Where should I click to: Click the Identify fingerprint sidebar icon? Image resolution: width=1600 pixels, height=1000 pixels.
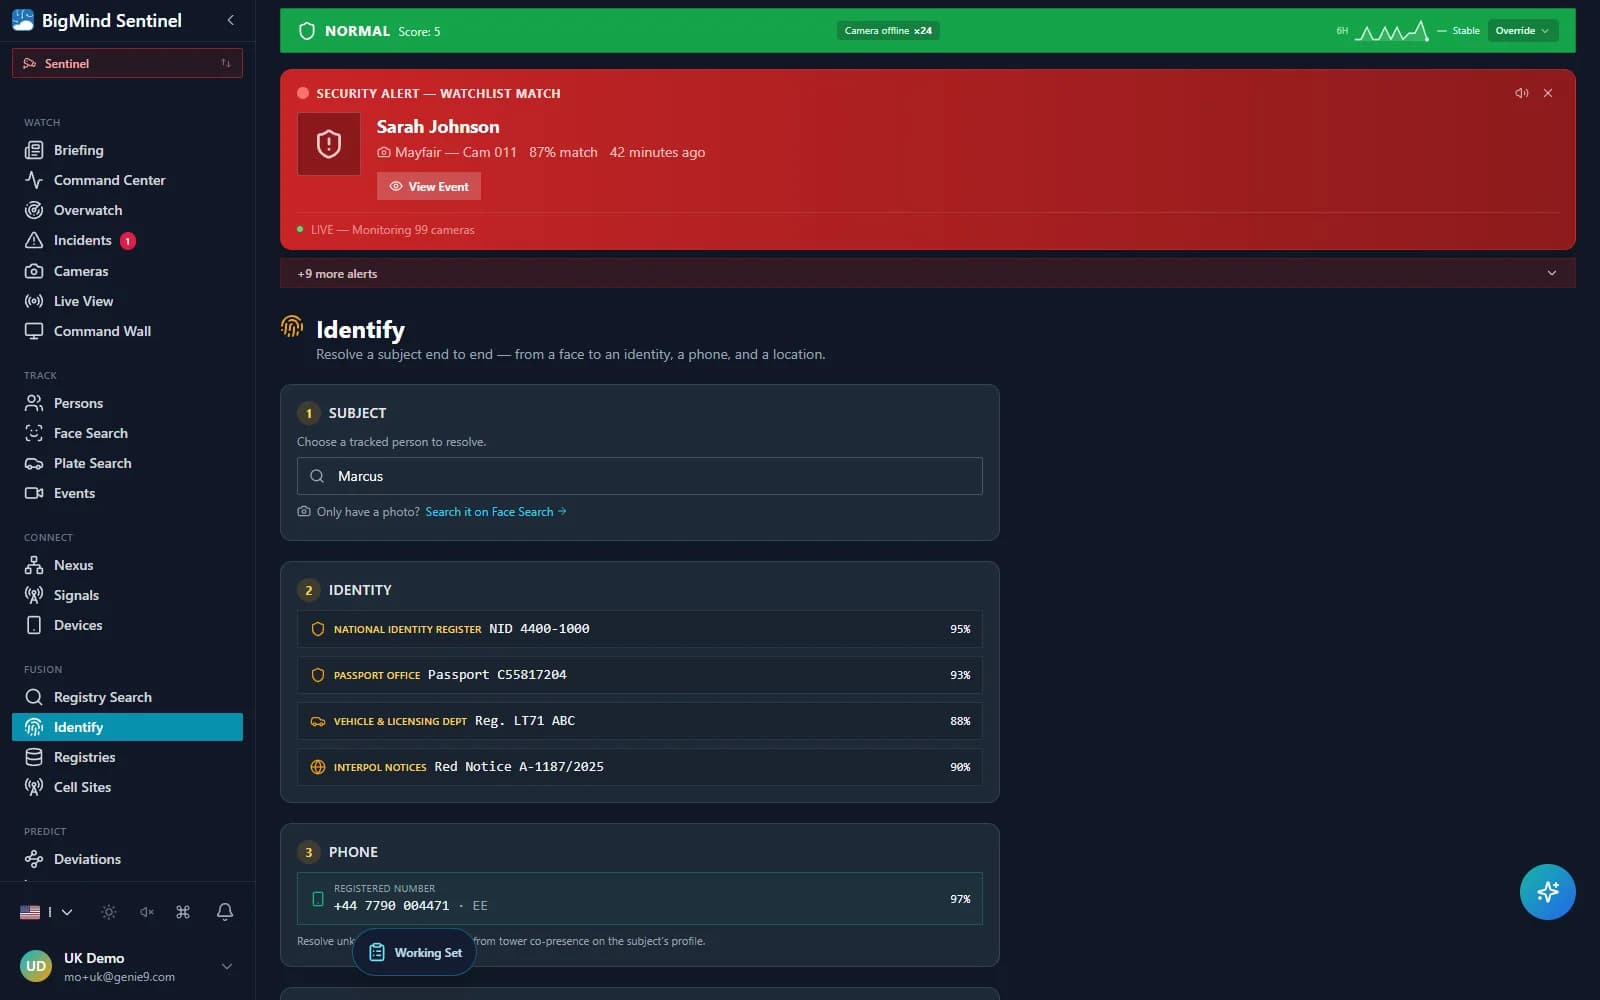(x=34, y=727)
